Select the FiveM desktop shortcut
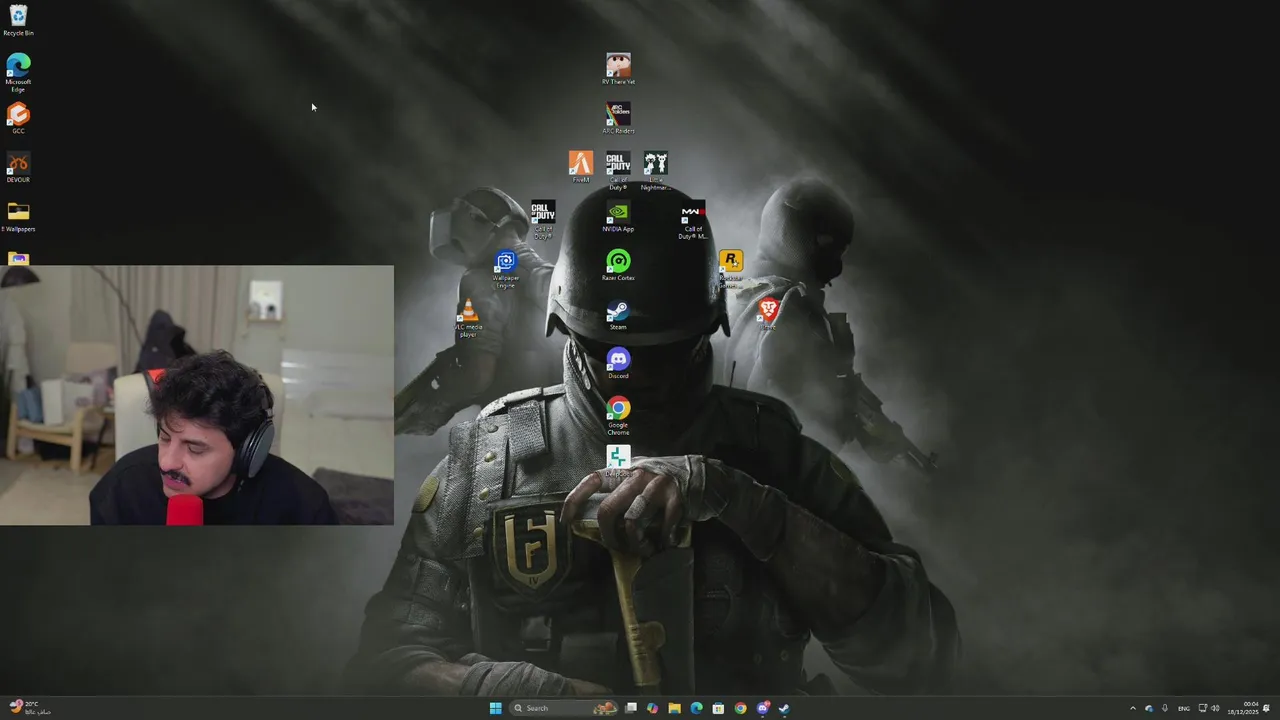Screen dimensions: 1280x720 pos(581,167)
